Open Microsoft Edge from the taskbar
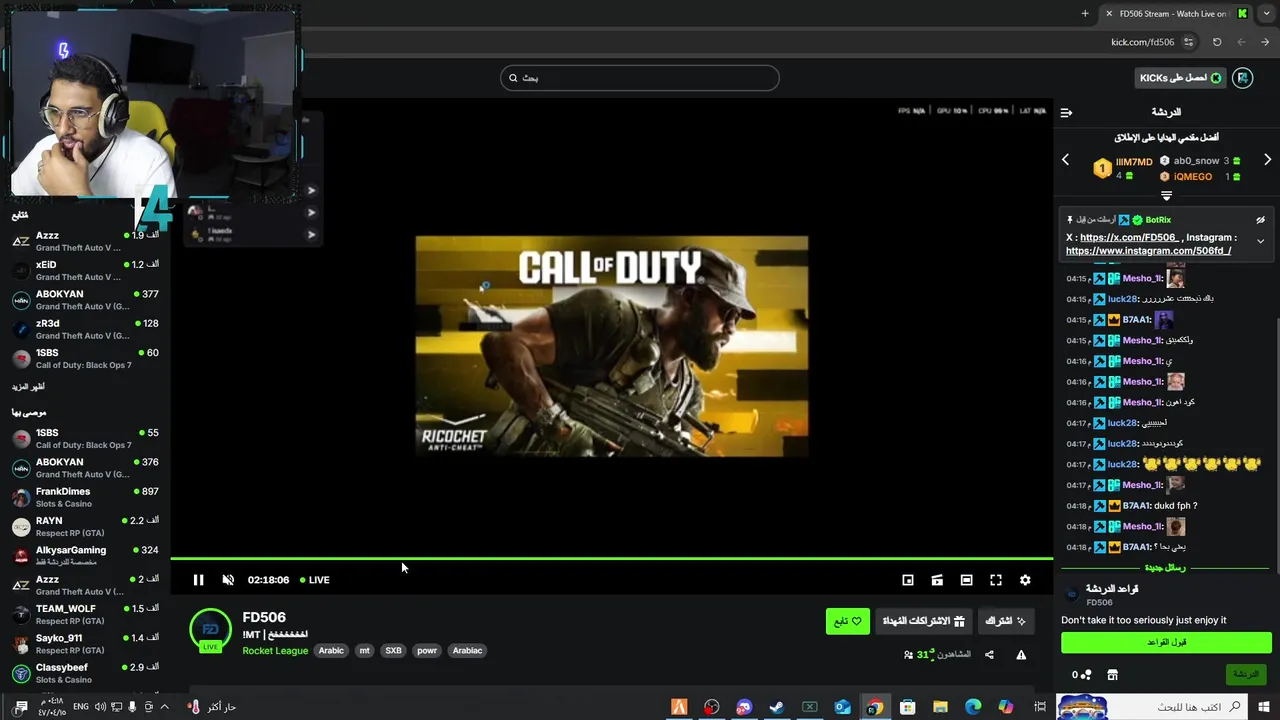Image resolution: width=1280 pixels, height=720 pixels. [973, 707]
